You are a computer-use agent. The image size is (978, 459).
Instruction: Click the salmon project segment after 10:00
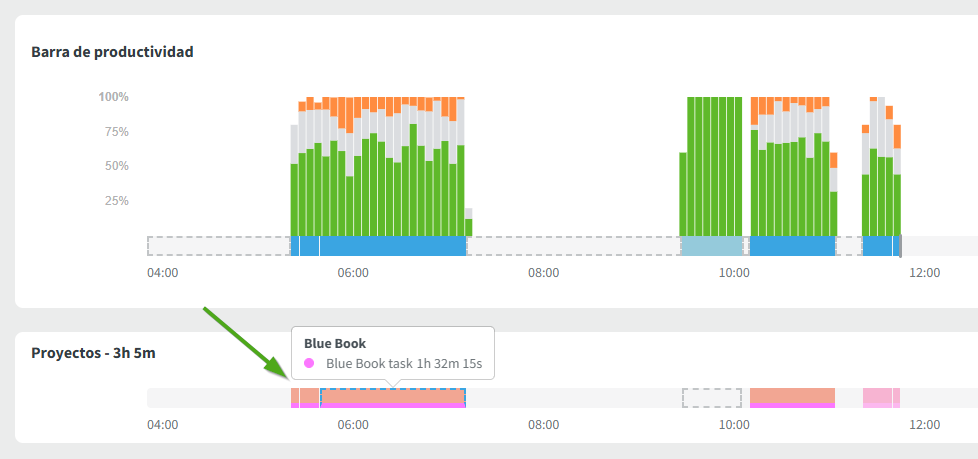(792, 397)
